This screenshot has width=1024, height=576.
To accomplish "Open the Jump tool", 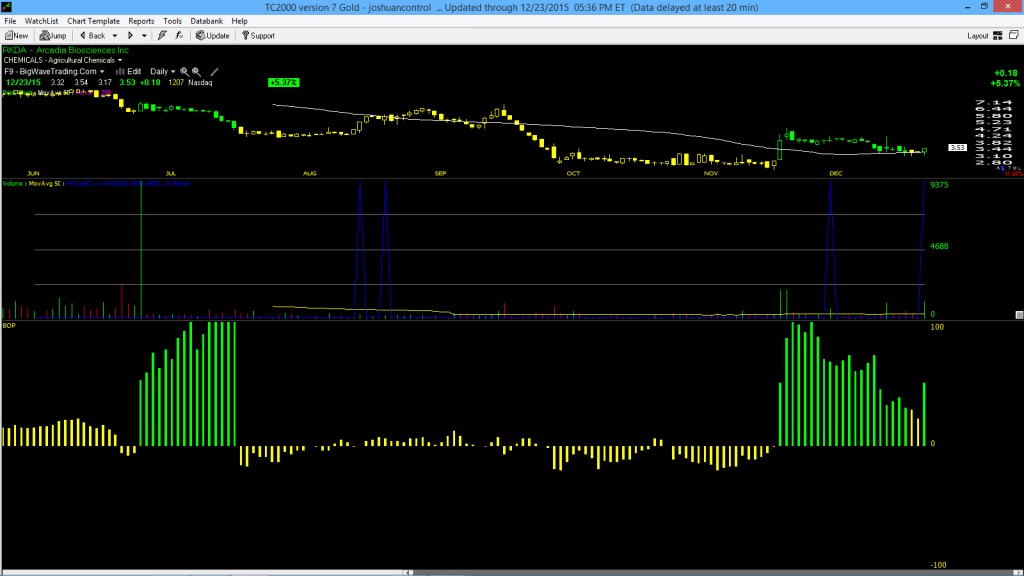I will (x=53, y=36).
